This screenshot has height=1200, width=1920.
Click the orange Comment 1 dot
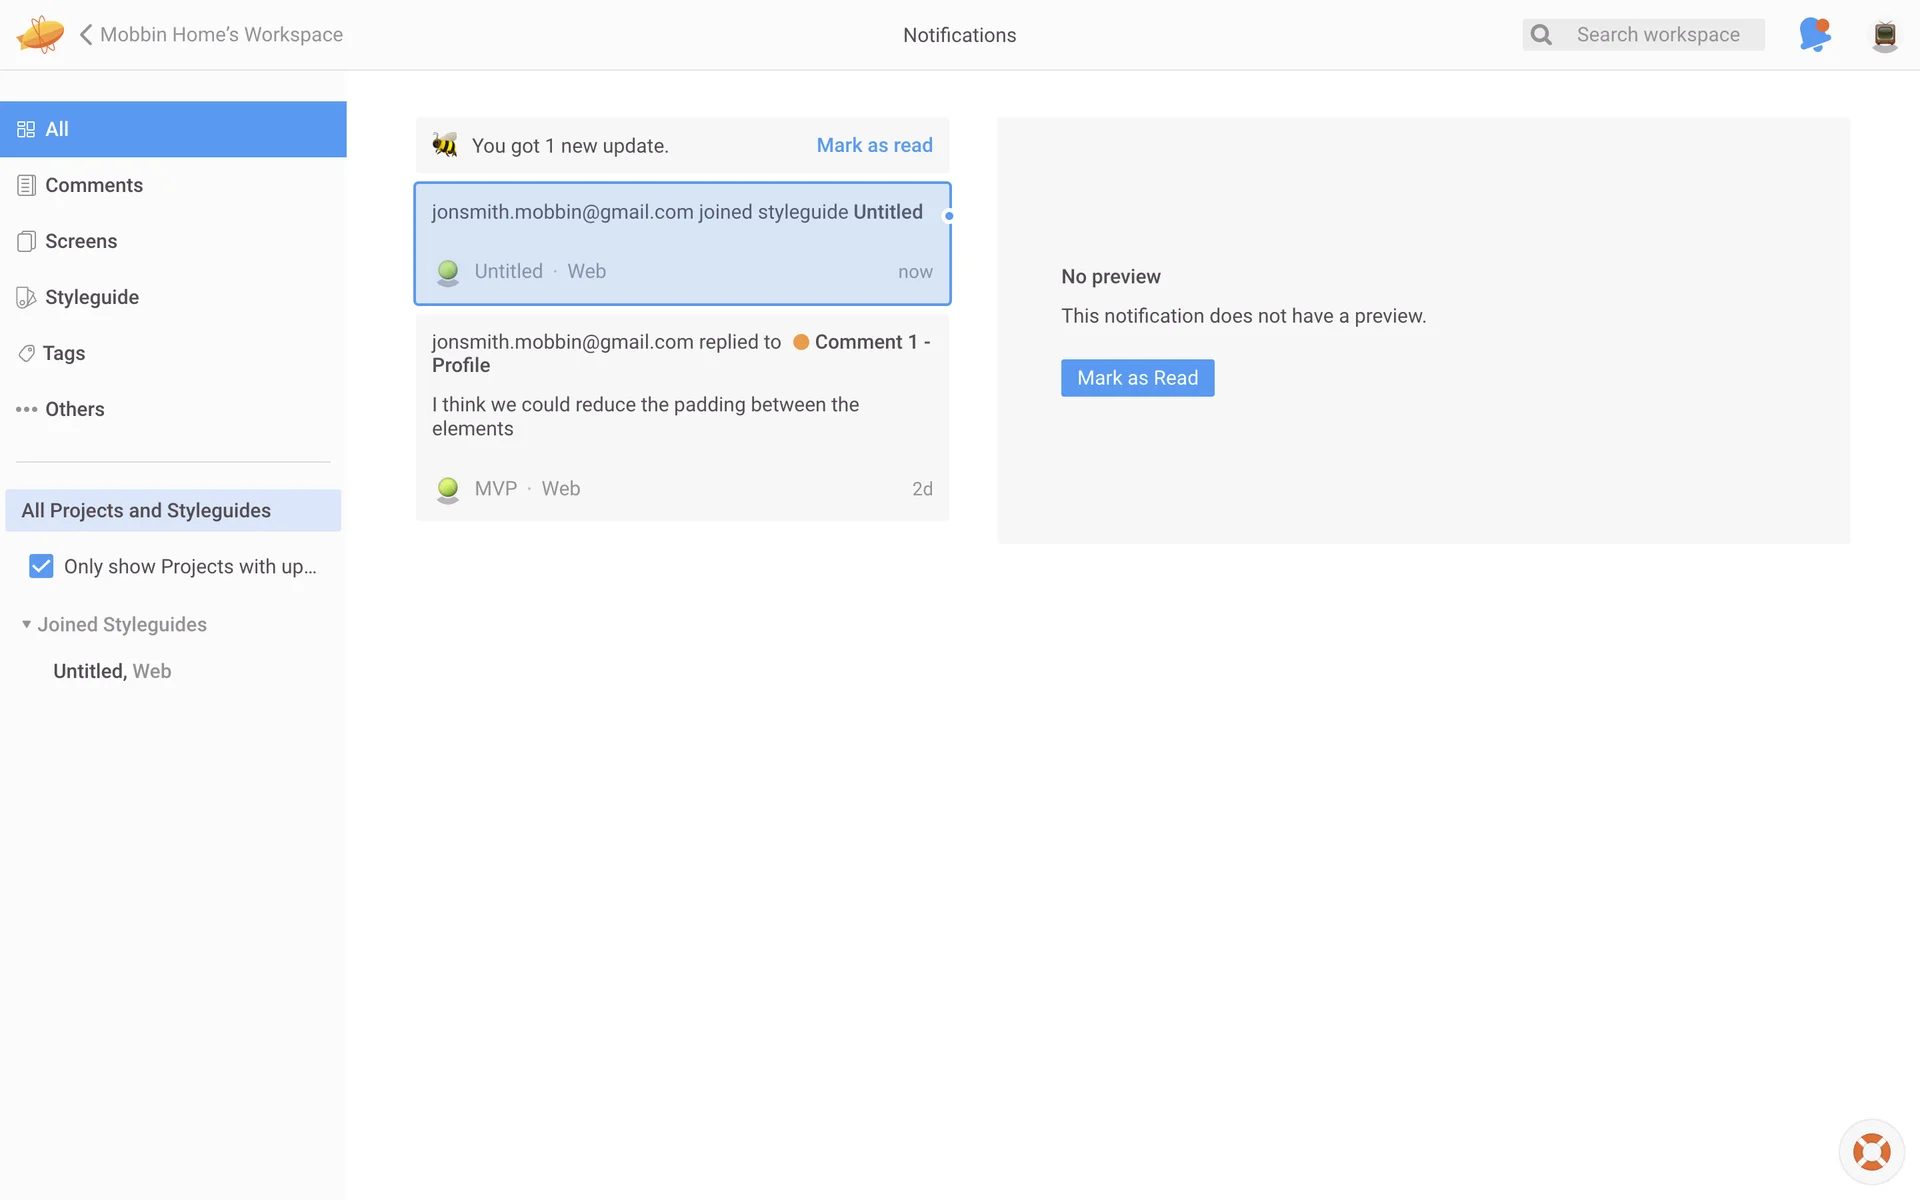tap(801, 342)
